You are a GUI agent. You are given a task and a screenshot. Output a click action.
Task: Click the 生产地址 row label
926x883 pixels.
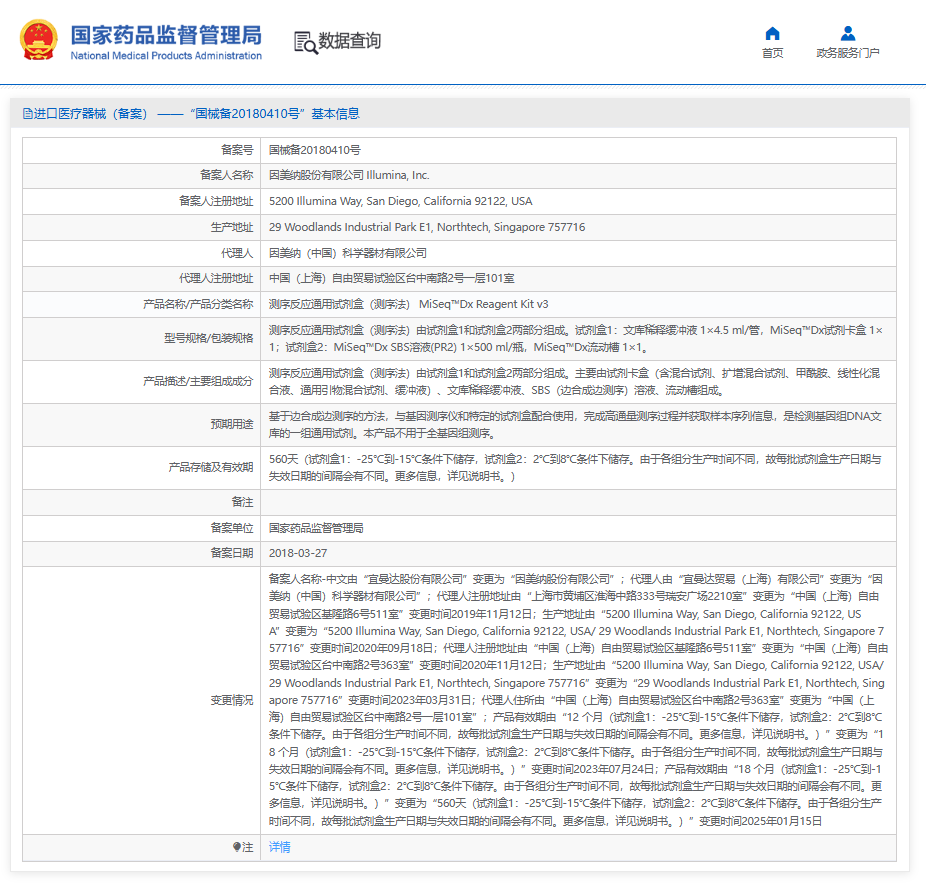(232, 227)
